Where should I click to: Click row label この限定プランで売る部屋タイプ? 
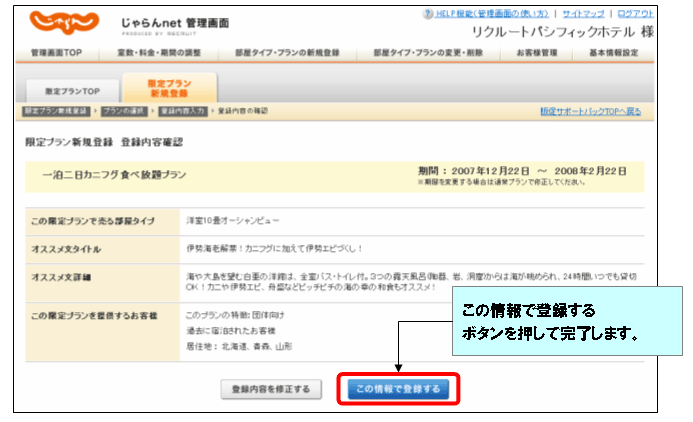tap(93, 221)
